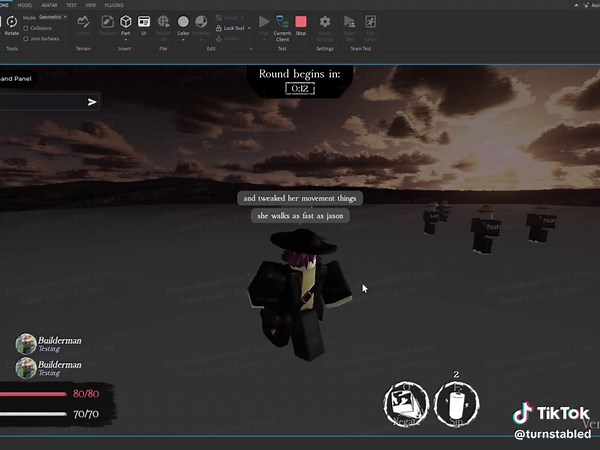Click the first Builderman avatar
This screenshot has width=600, height=450.
(x=26, y=343)
